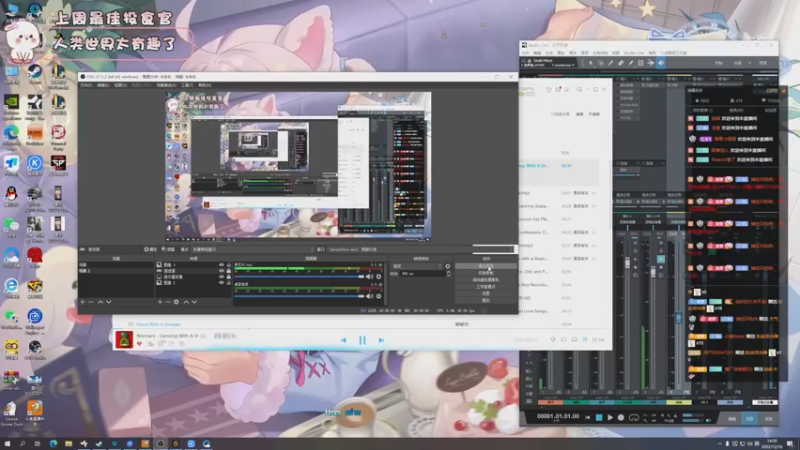Image resolution: width=800 pixels, height=450 pixels.
Task: Open 模式 capture mode dropdown in OBS
Action: pos(253,249)
